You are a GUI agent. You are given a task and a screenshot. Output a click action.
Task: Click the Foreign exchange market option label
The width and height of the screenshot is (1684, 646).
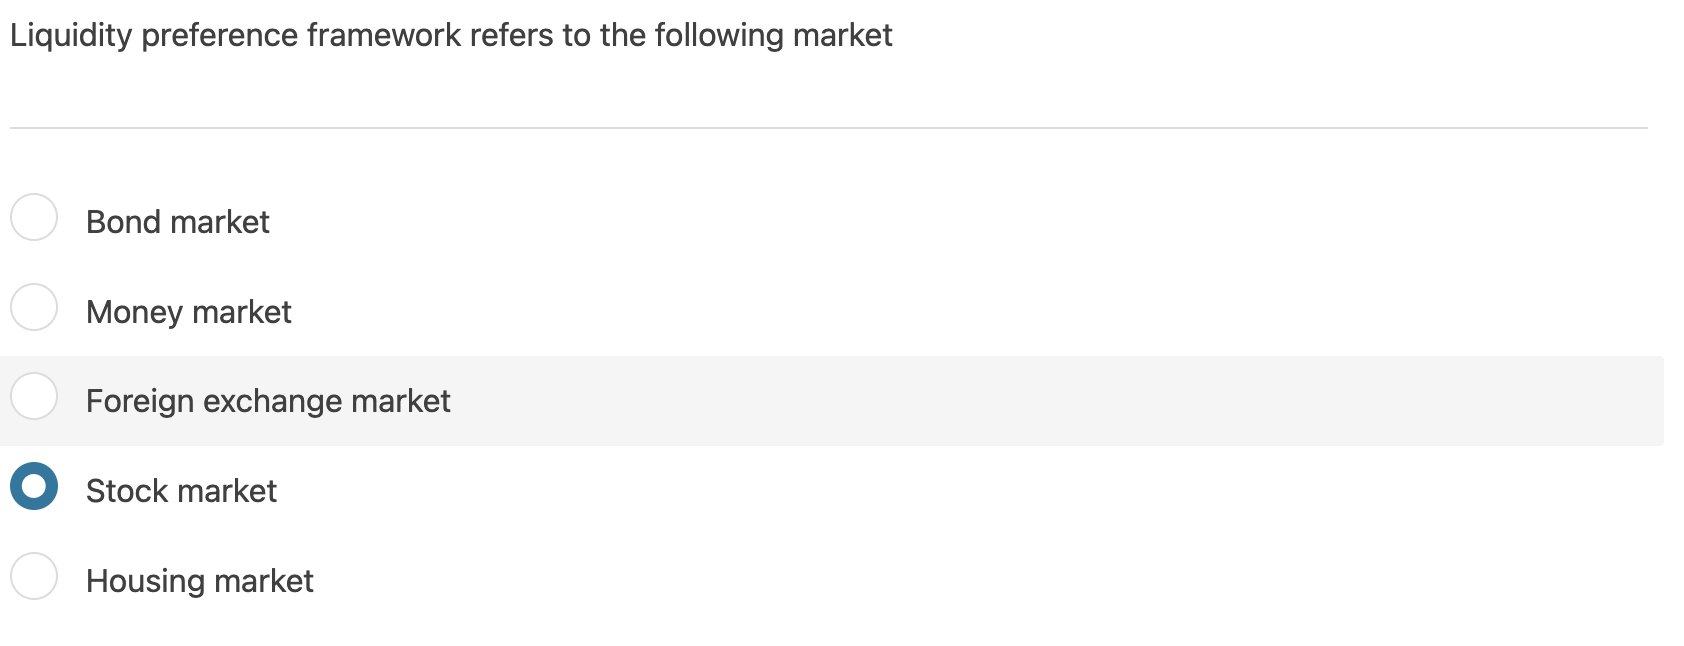pos(268,402)
